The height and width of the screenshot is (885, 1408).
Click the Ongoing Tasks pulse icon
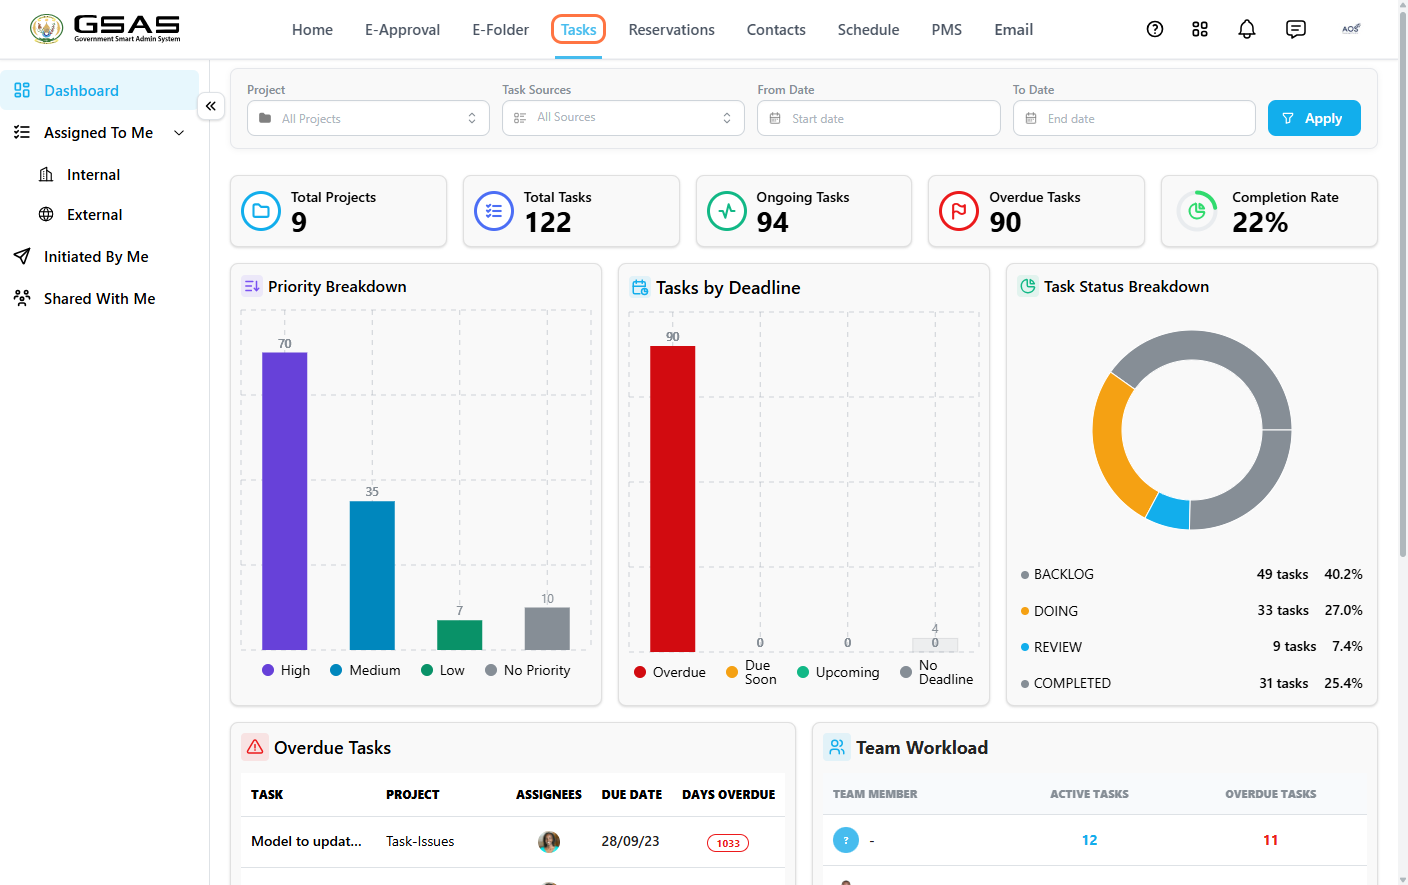click(x=727, y=211)
